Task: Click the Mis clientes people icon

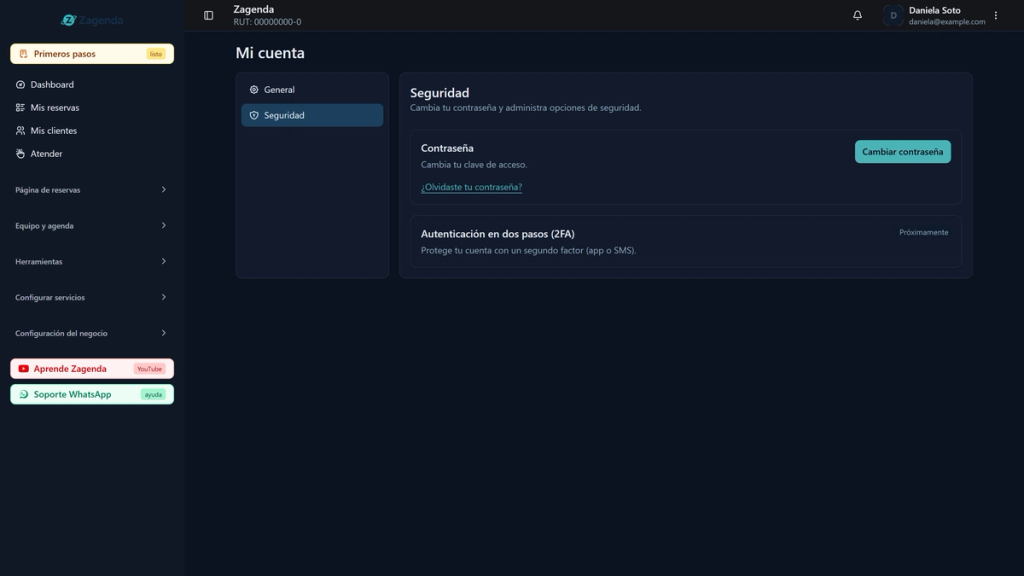Action: coord(20,131)
